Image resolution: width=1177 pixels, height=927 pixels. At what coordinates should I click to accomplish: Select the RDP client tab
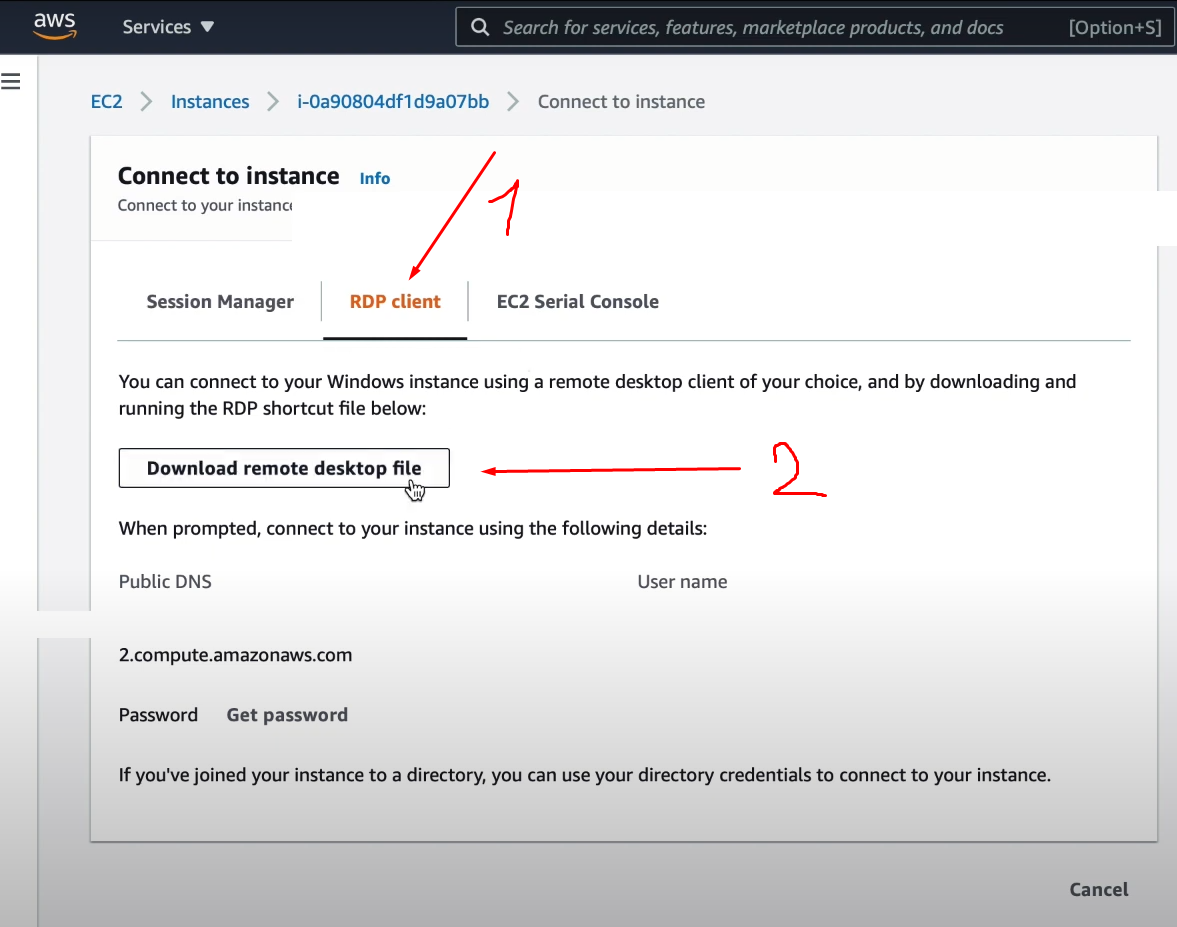click(x=395, y=301)
